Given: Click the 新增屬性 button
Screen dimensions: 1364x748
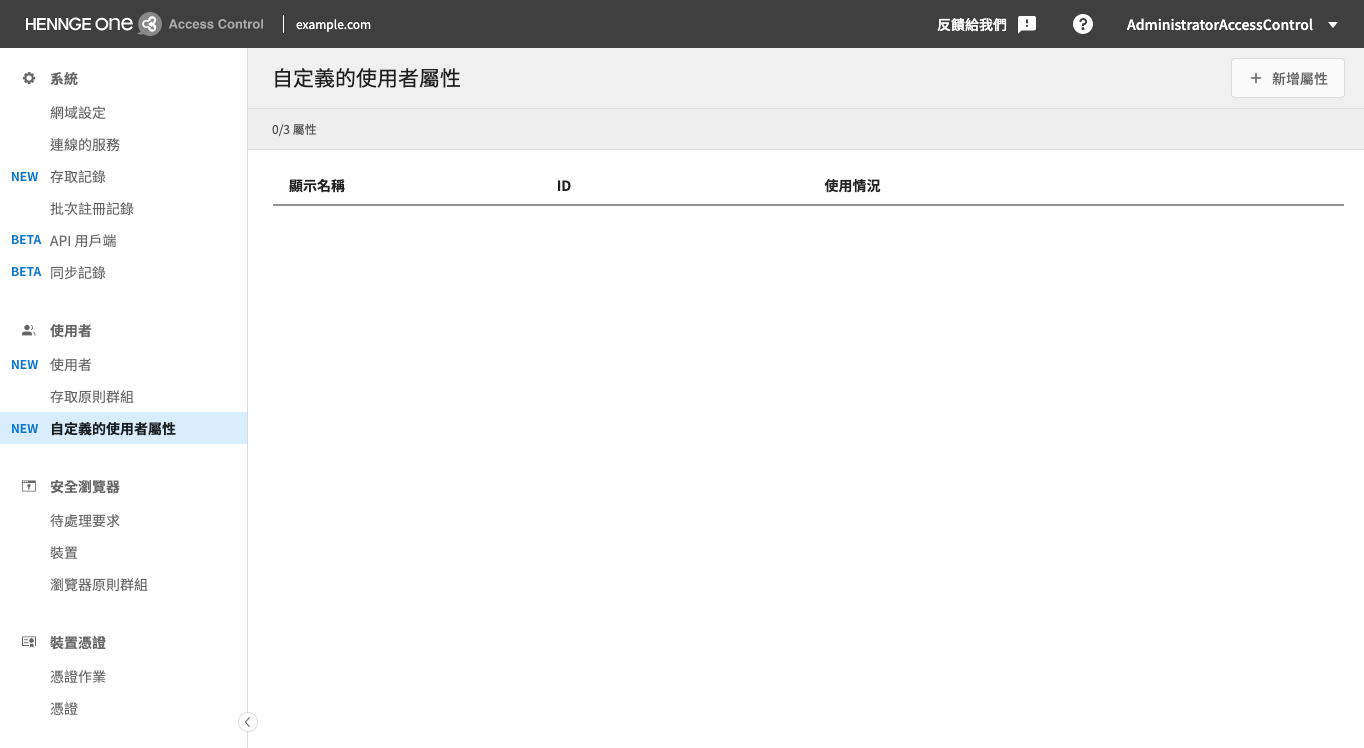Looking at the screenshot, I should pyautogui.click(x=1288, y=78).
